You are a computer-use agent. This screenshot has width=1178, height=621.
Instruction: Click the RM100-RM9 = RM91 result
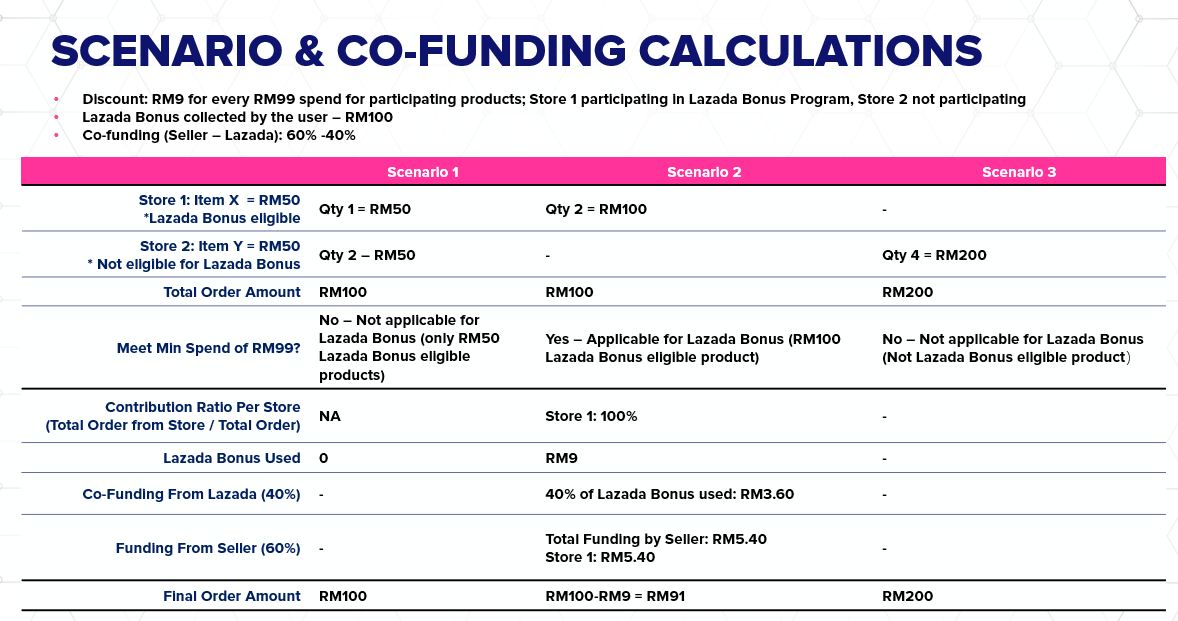pyautogui.click(x=615, y=596)
